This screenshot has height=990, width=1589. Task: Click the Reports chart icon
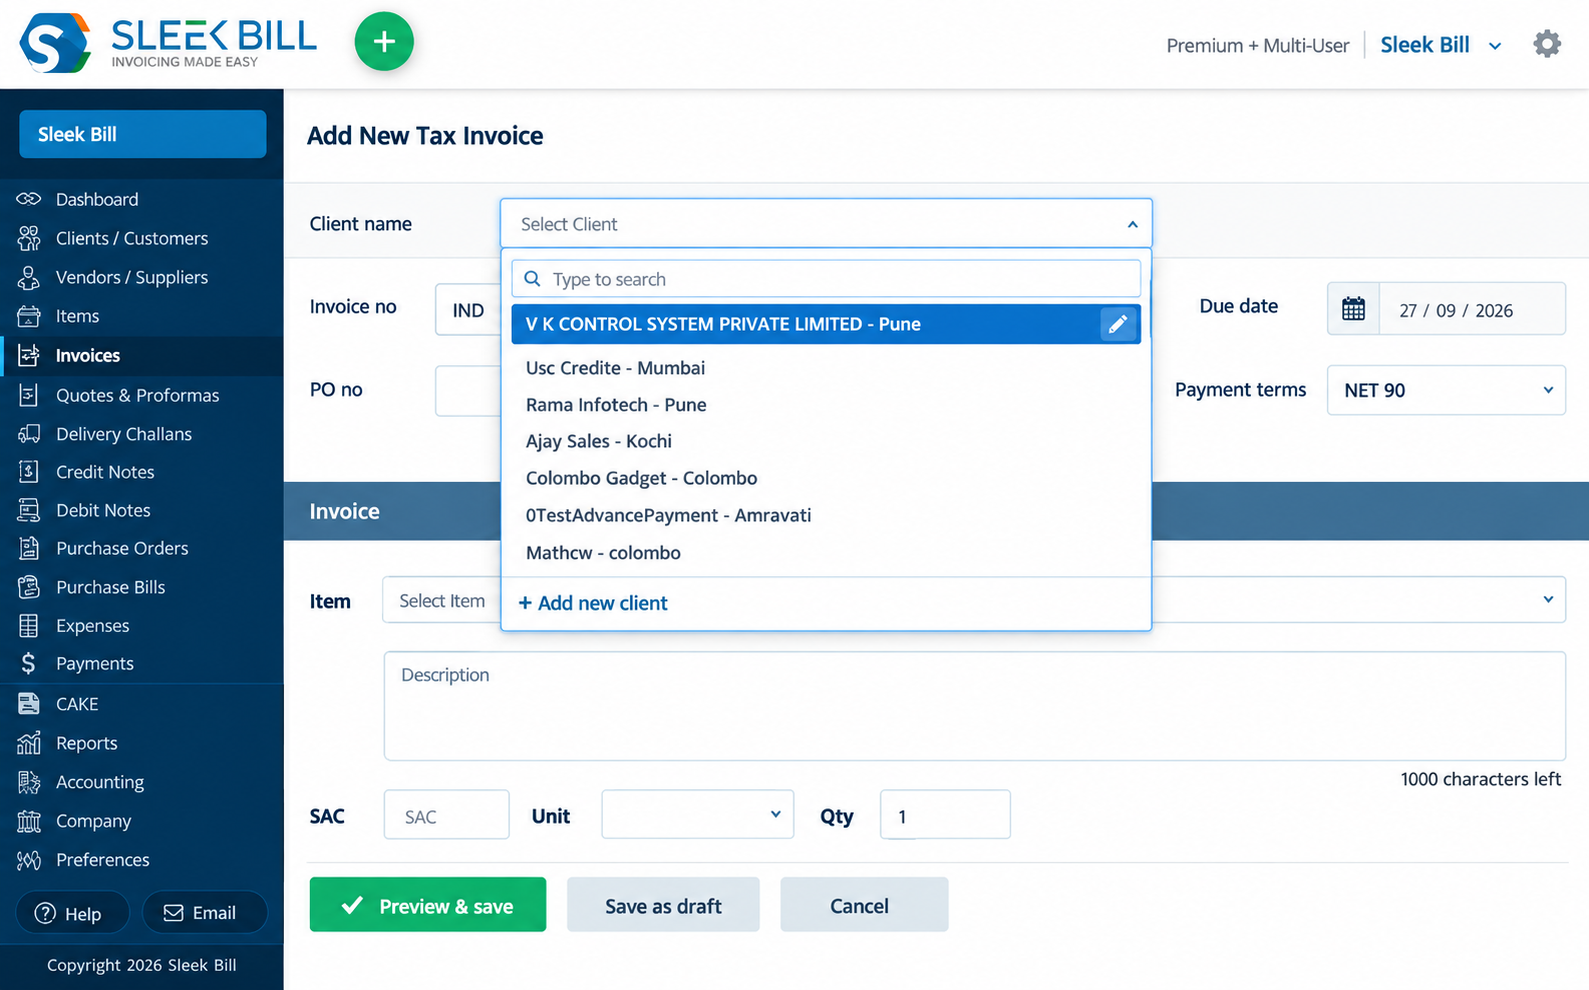[29, 743]
